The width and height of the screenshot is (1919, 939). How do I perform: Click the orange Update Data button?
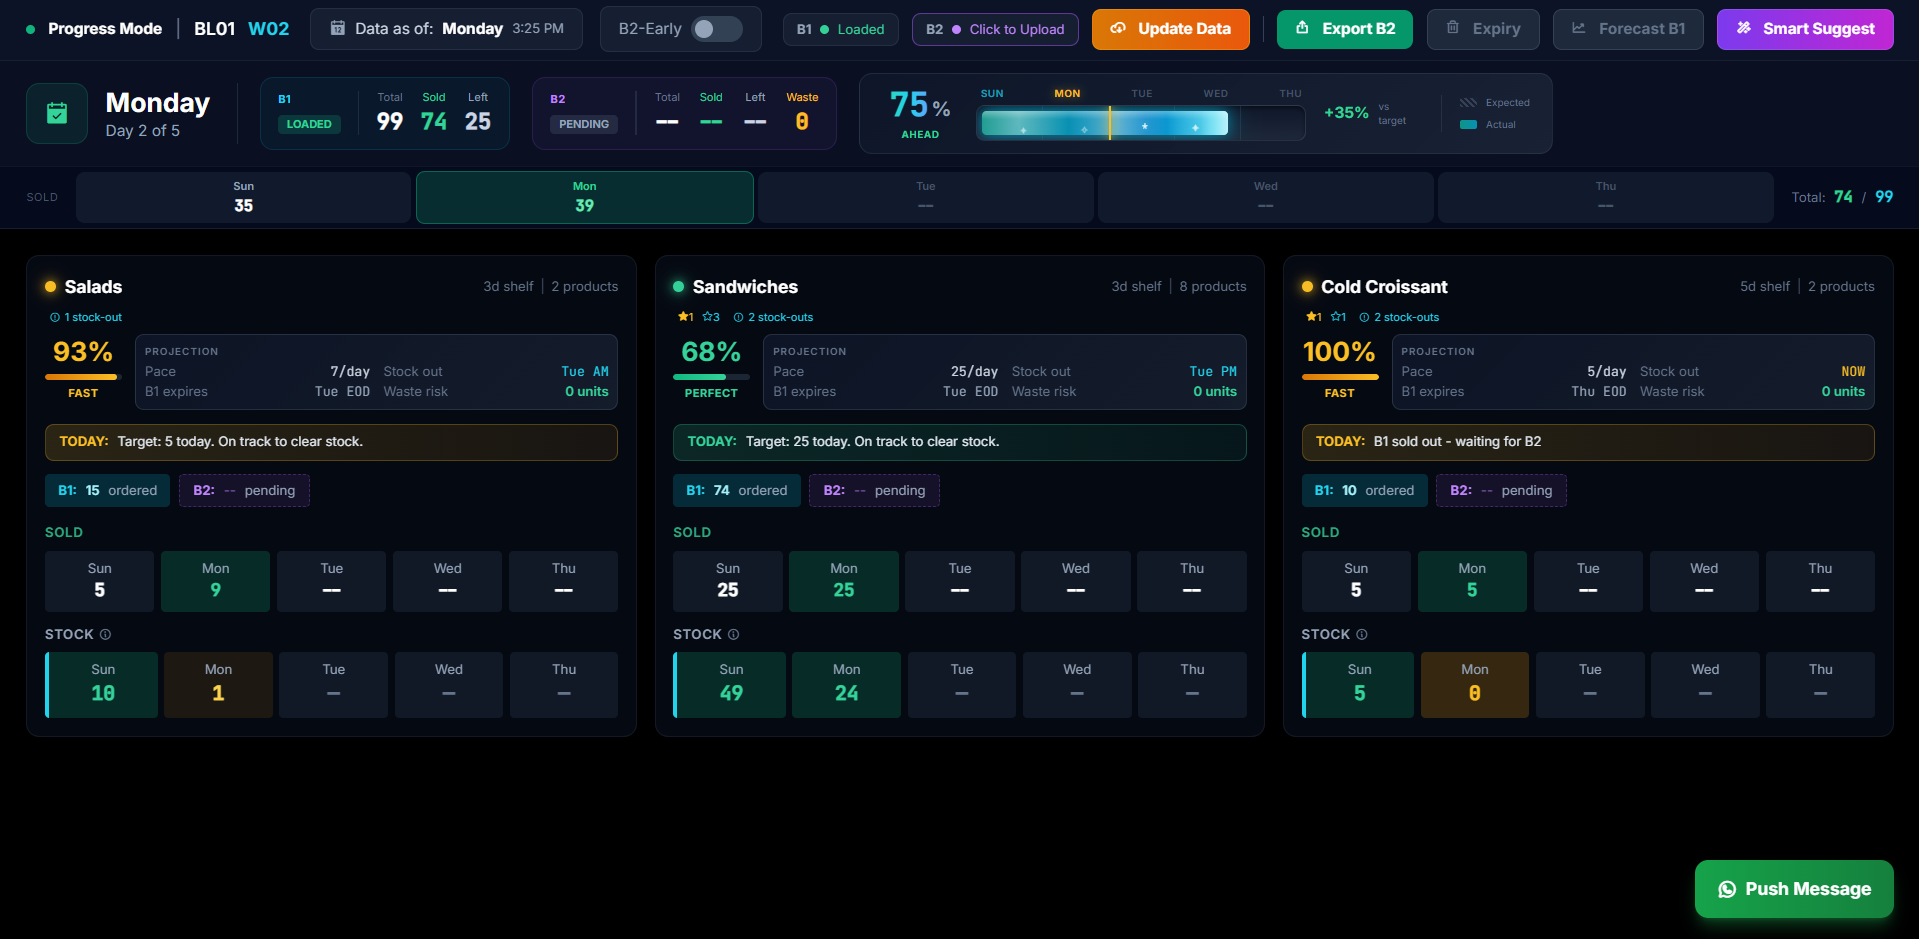coord(1170,29)
